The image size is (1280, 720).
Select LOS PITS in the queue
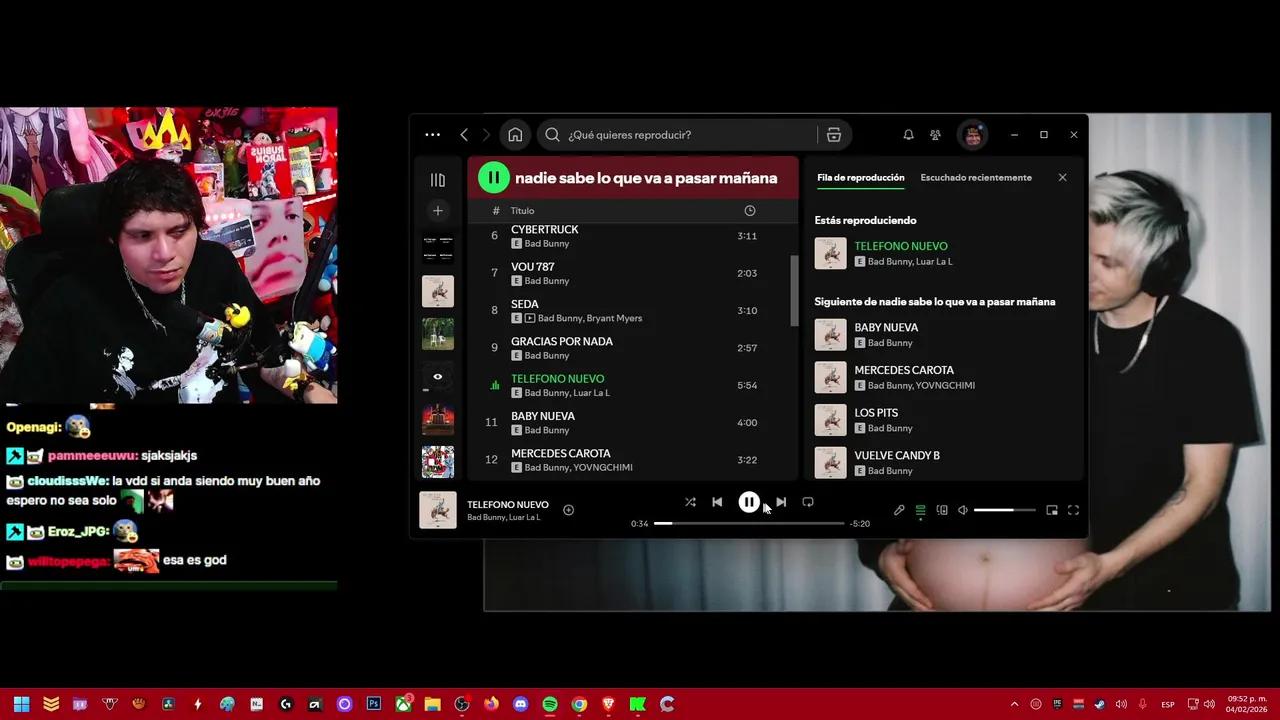[945, 420]
